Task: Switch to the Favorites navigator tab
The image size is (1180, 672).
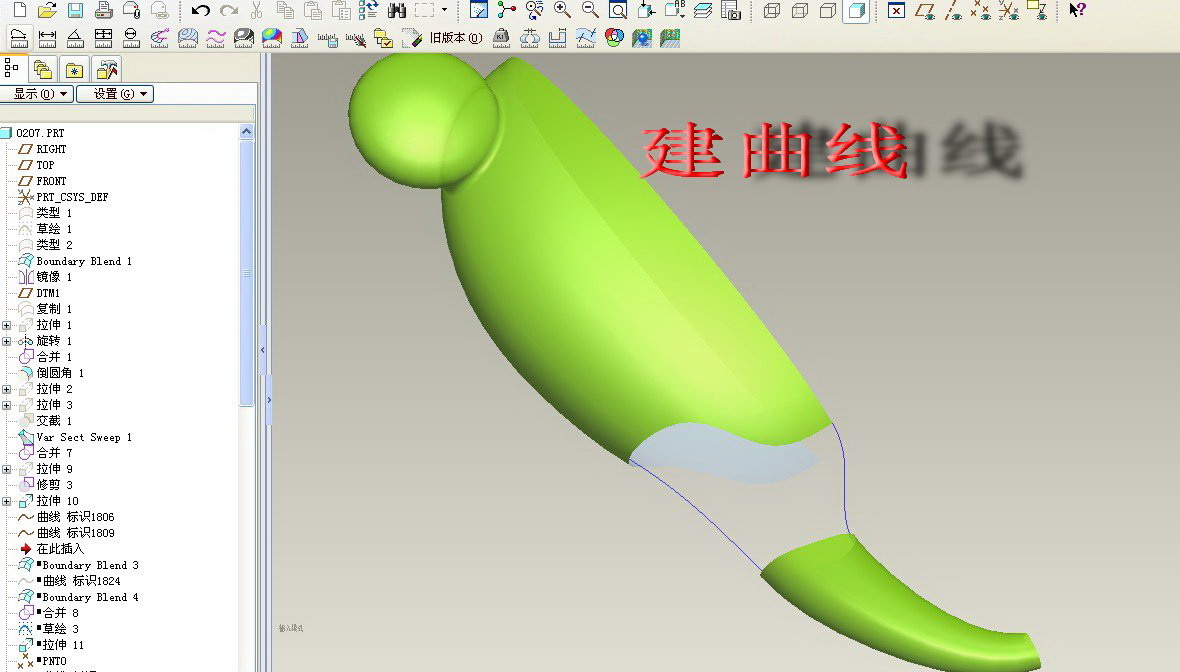Action: pyautogui.click(x=74, y=69)
